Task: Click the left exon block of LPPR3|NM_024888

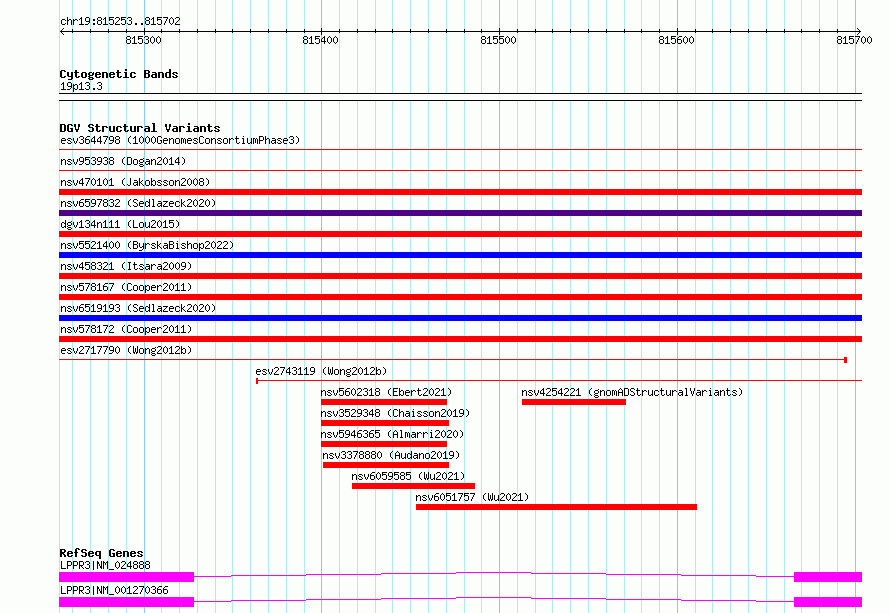Action: click(127, 577)
